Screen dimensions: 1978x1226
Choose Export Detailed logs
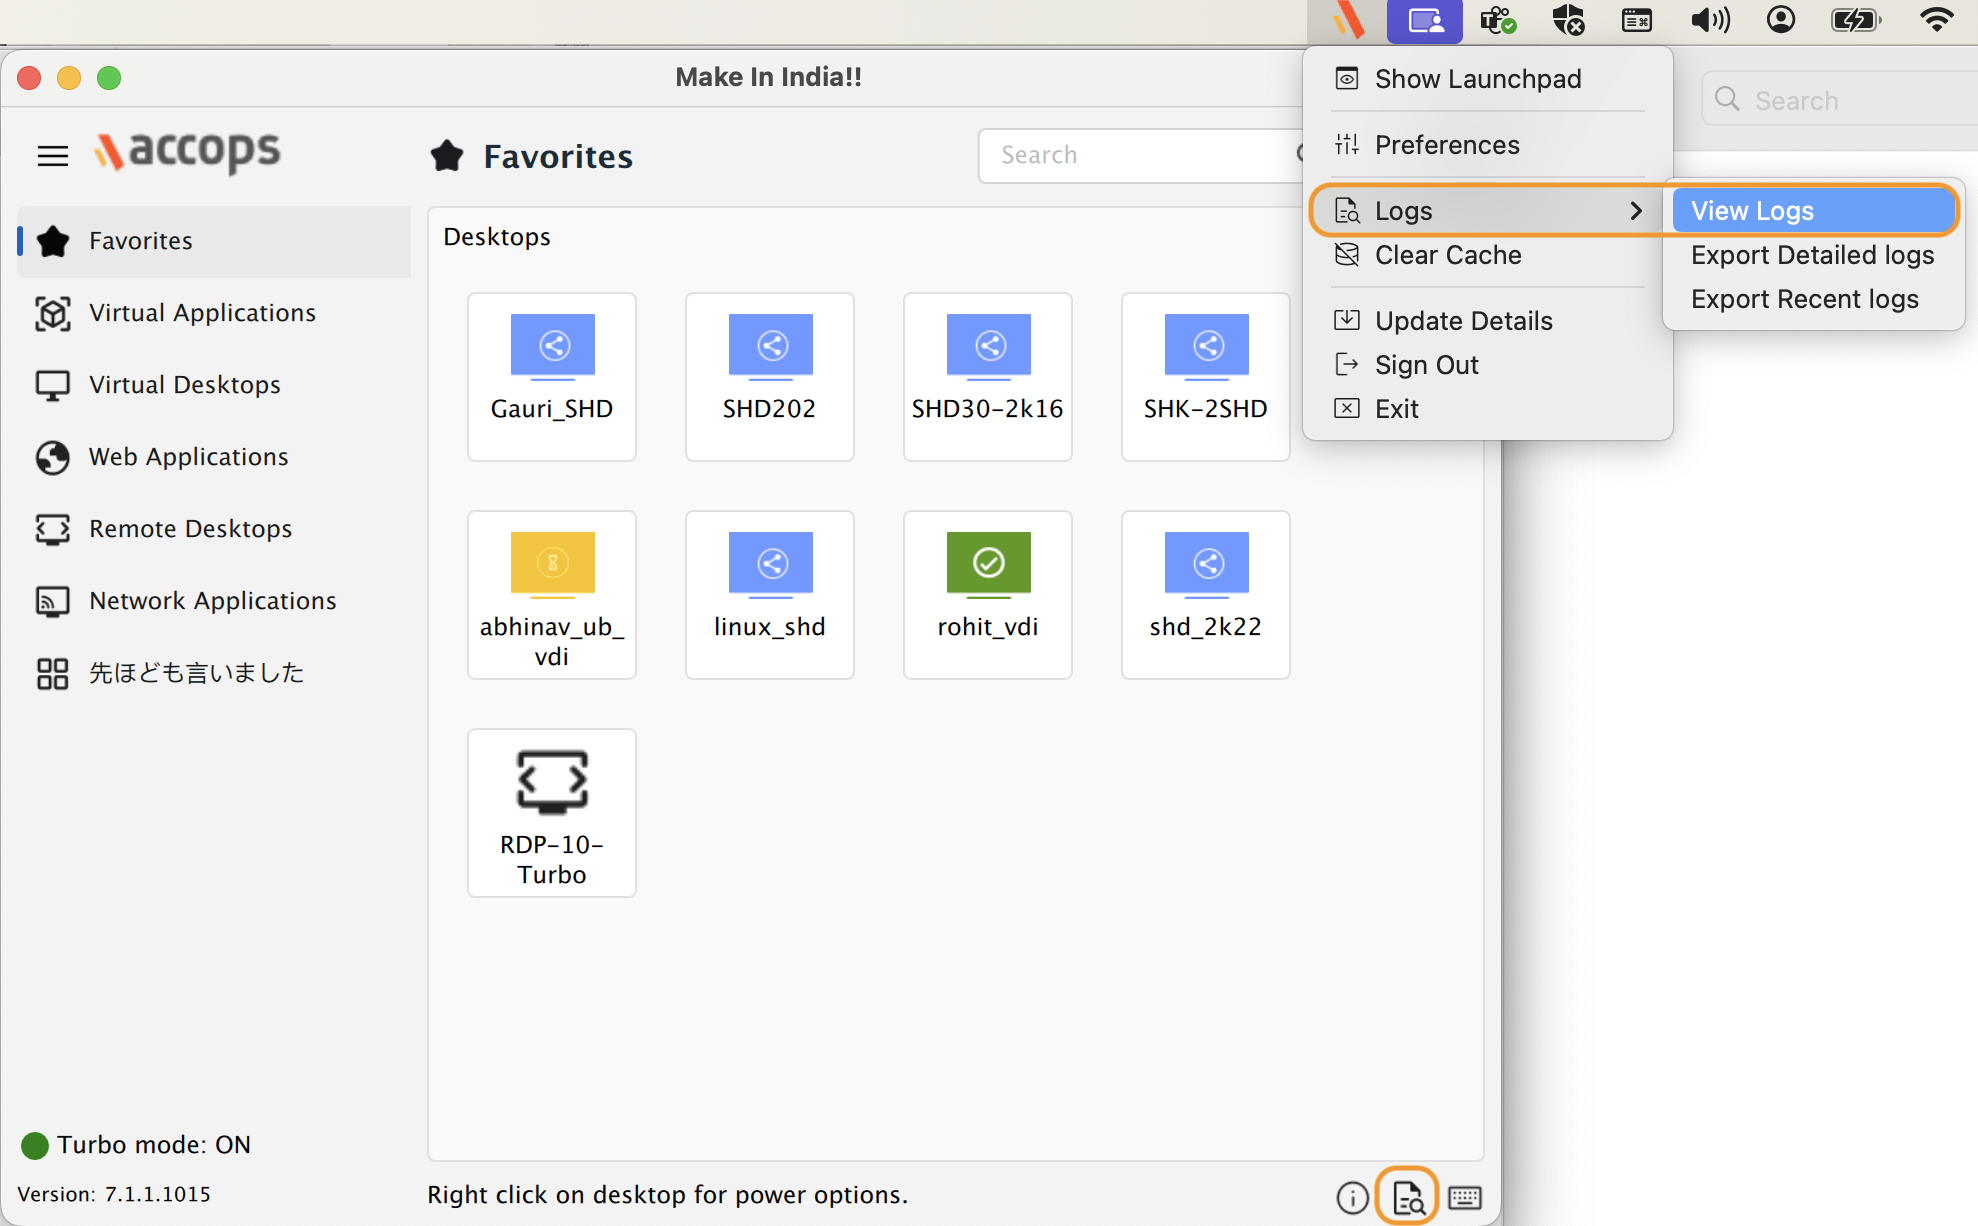pyautogui.click(x=1812, y=255)
